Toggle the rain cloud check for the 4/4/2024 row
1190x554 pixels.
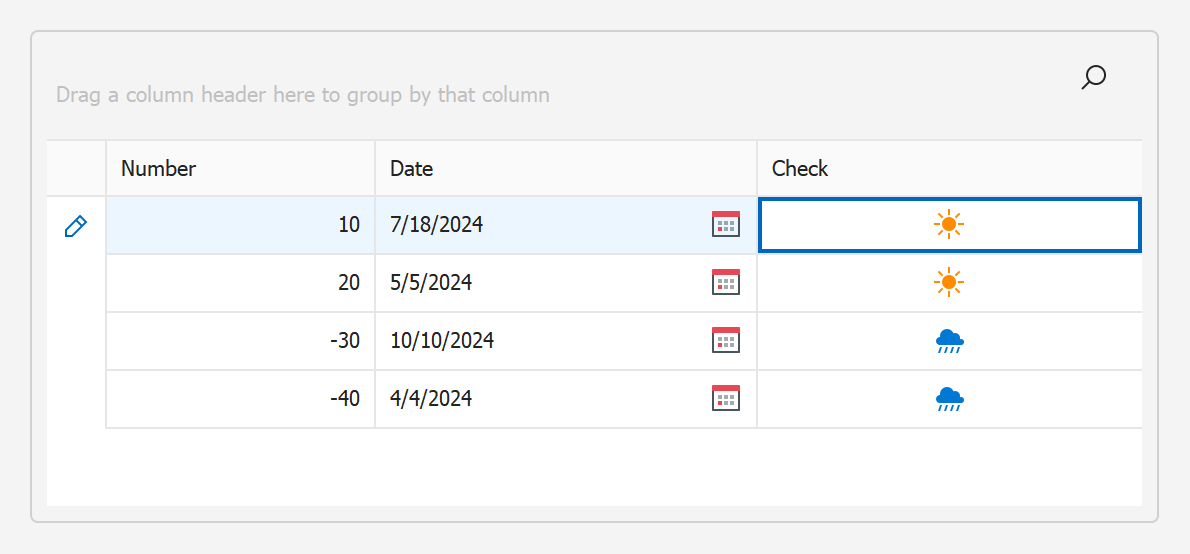pos(948,400)
